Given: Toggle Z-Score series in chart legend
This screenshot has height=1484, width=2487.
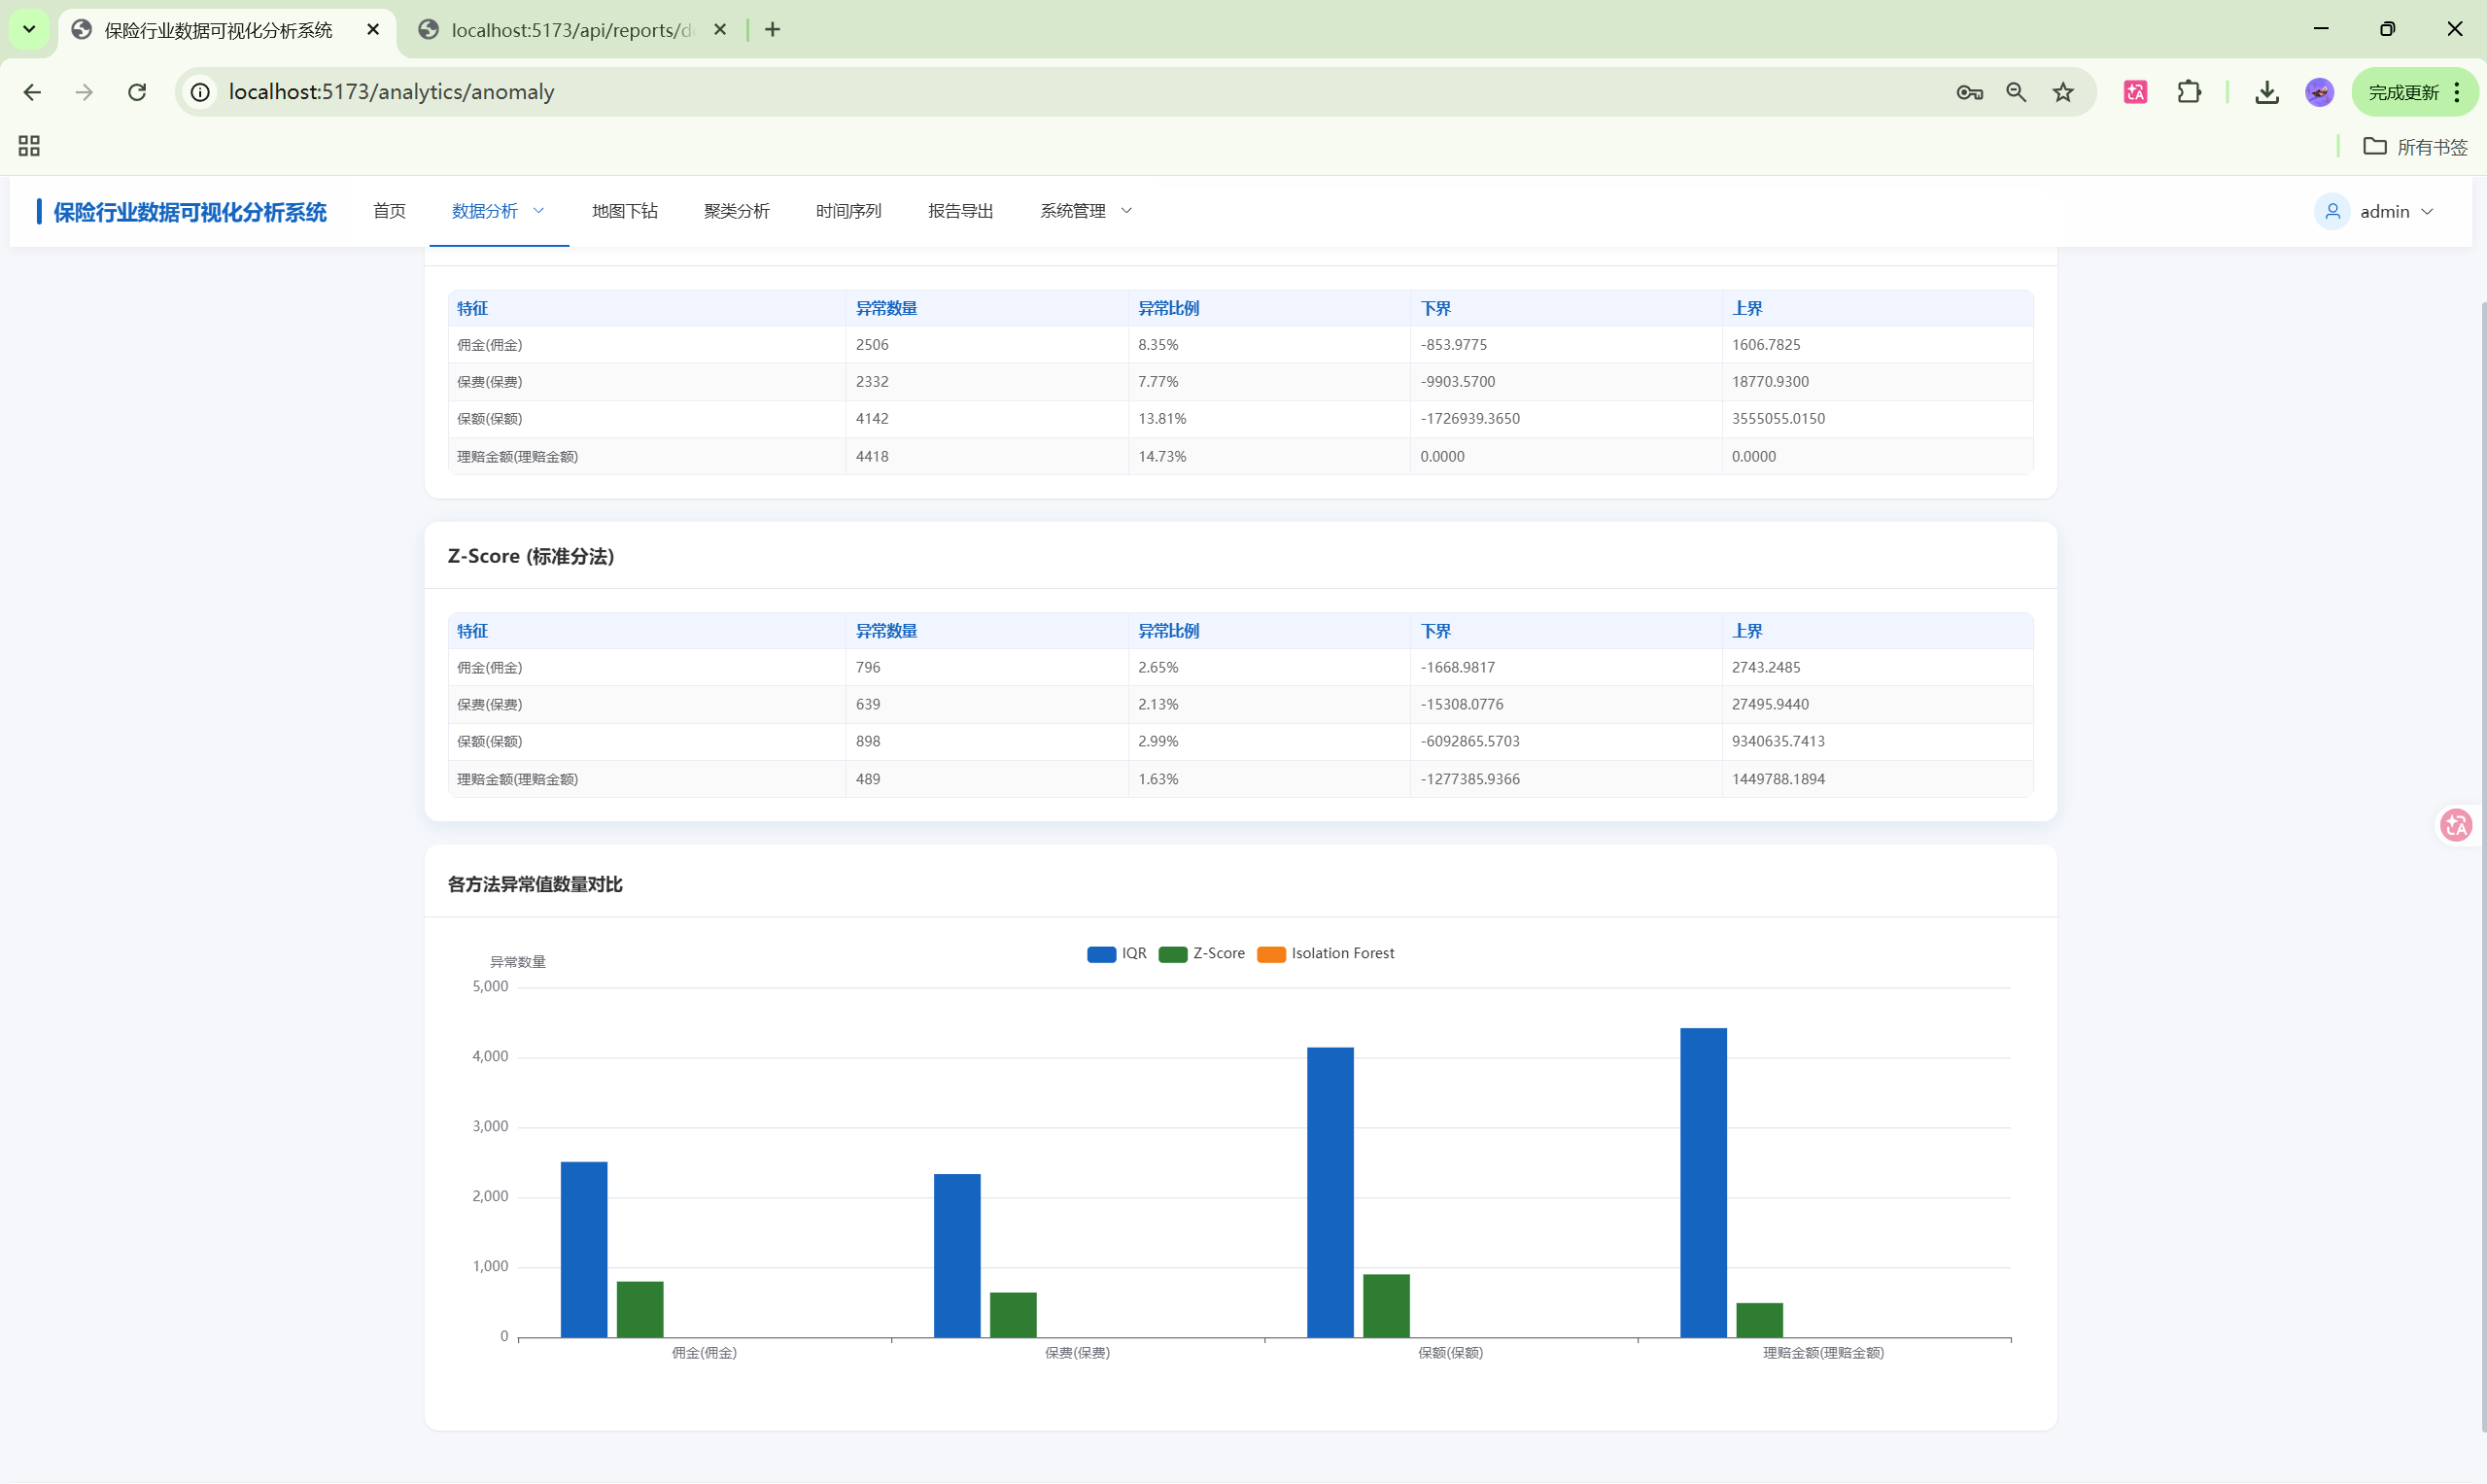Looking at the screenshot, I should pos(1201,953).
